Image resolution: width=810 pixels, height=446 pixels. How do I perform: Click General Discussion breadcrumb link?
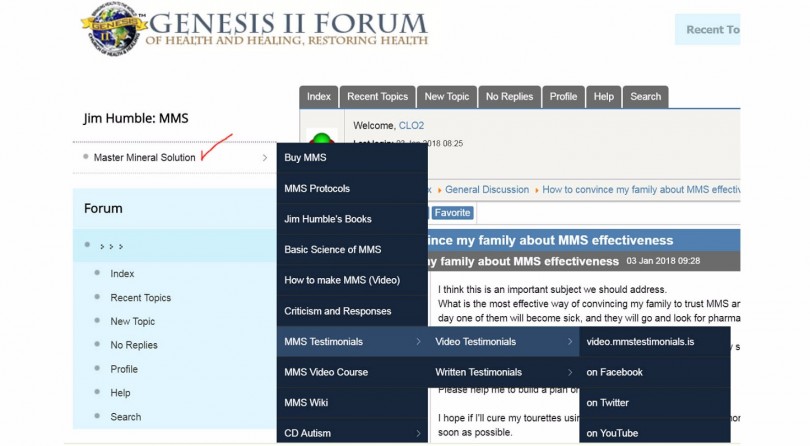[x=485, y=190]
